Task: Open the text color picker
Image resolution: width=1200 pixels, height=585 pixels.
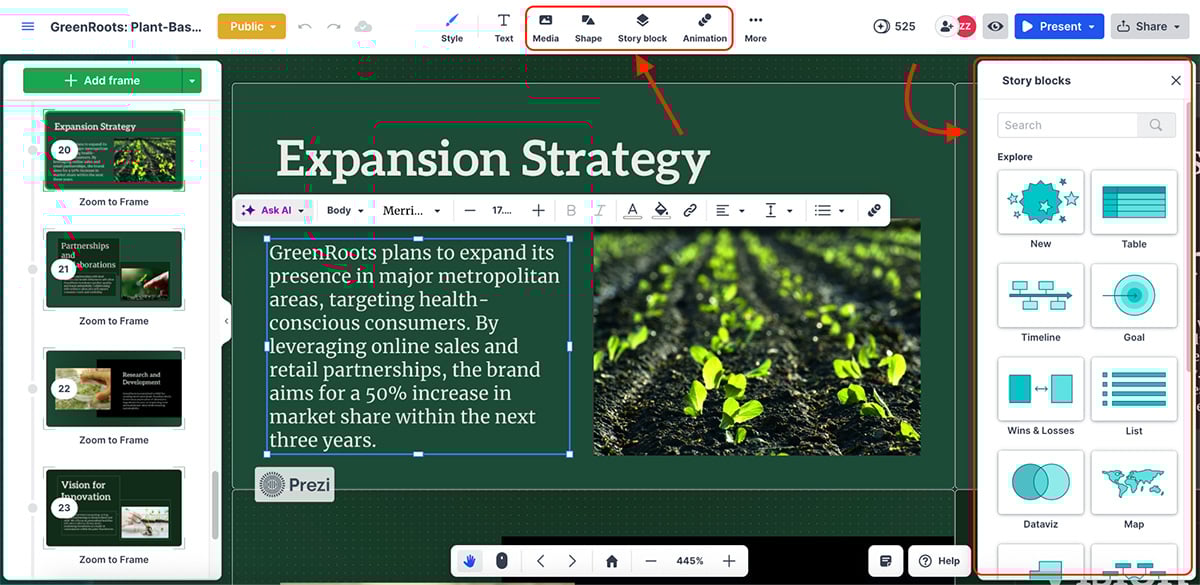Action: (x=632, y=210)
